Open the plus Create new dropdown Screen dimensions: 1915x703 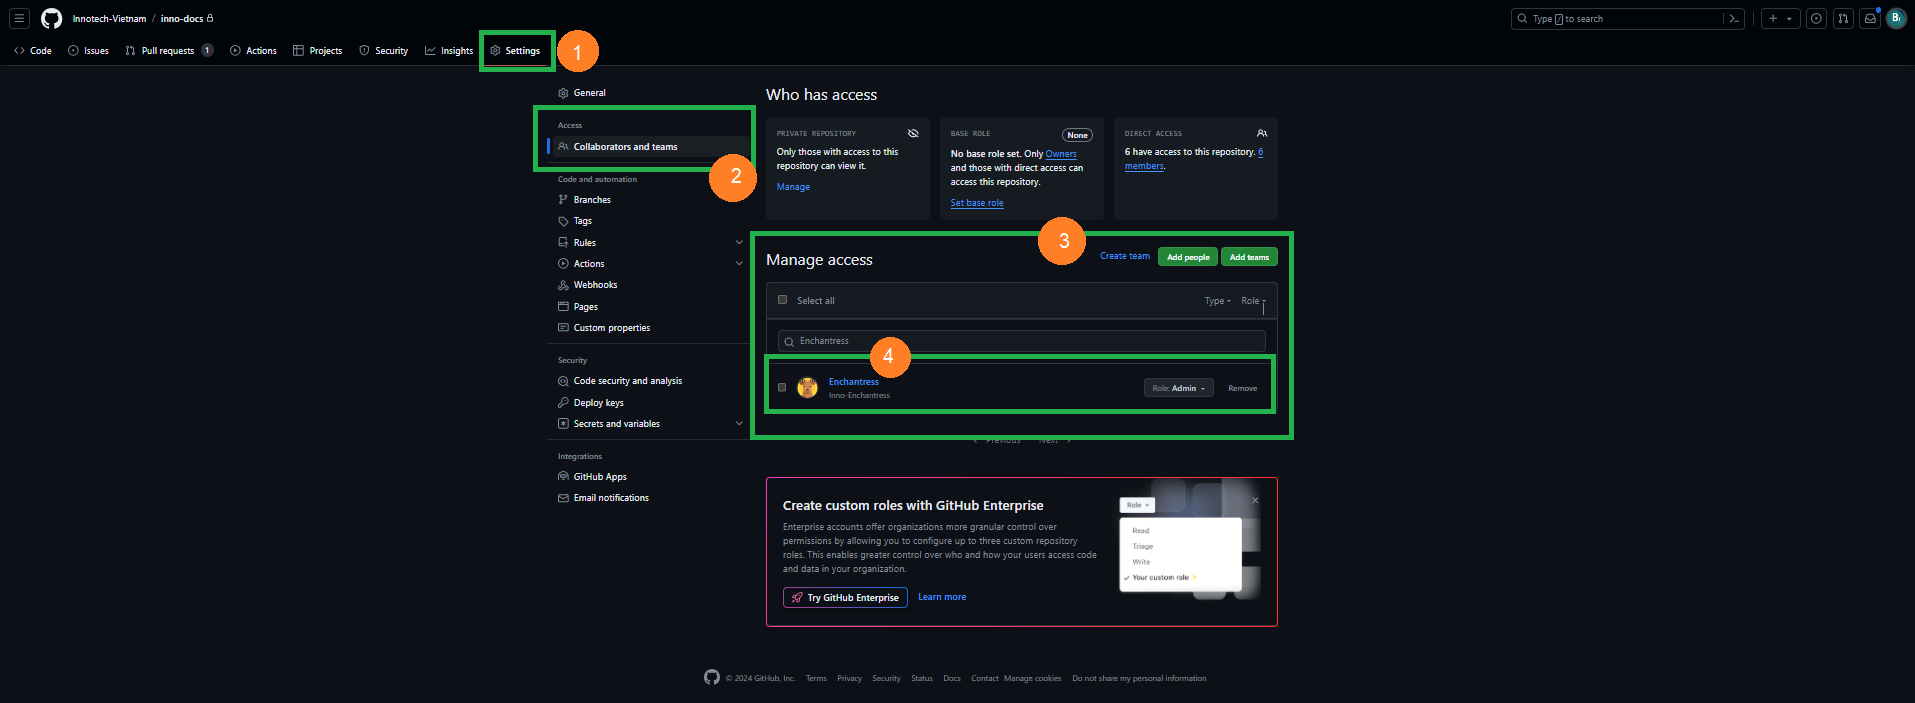(x=1781, y=18)
